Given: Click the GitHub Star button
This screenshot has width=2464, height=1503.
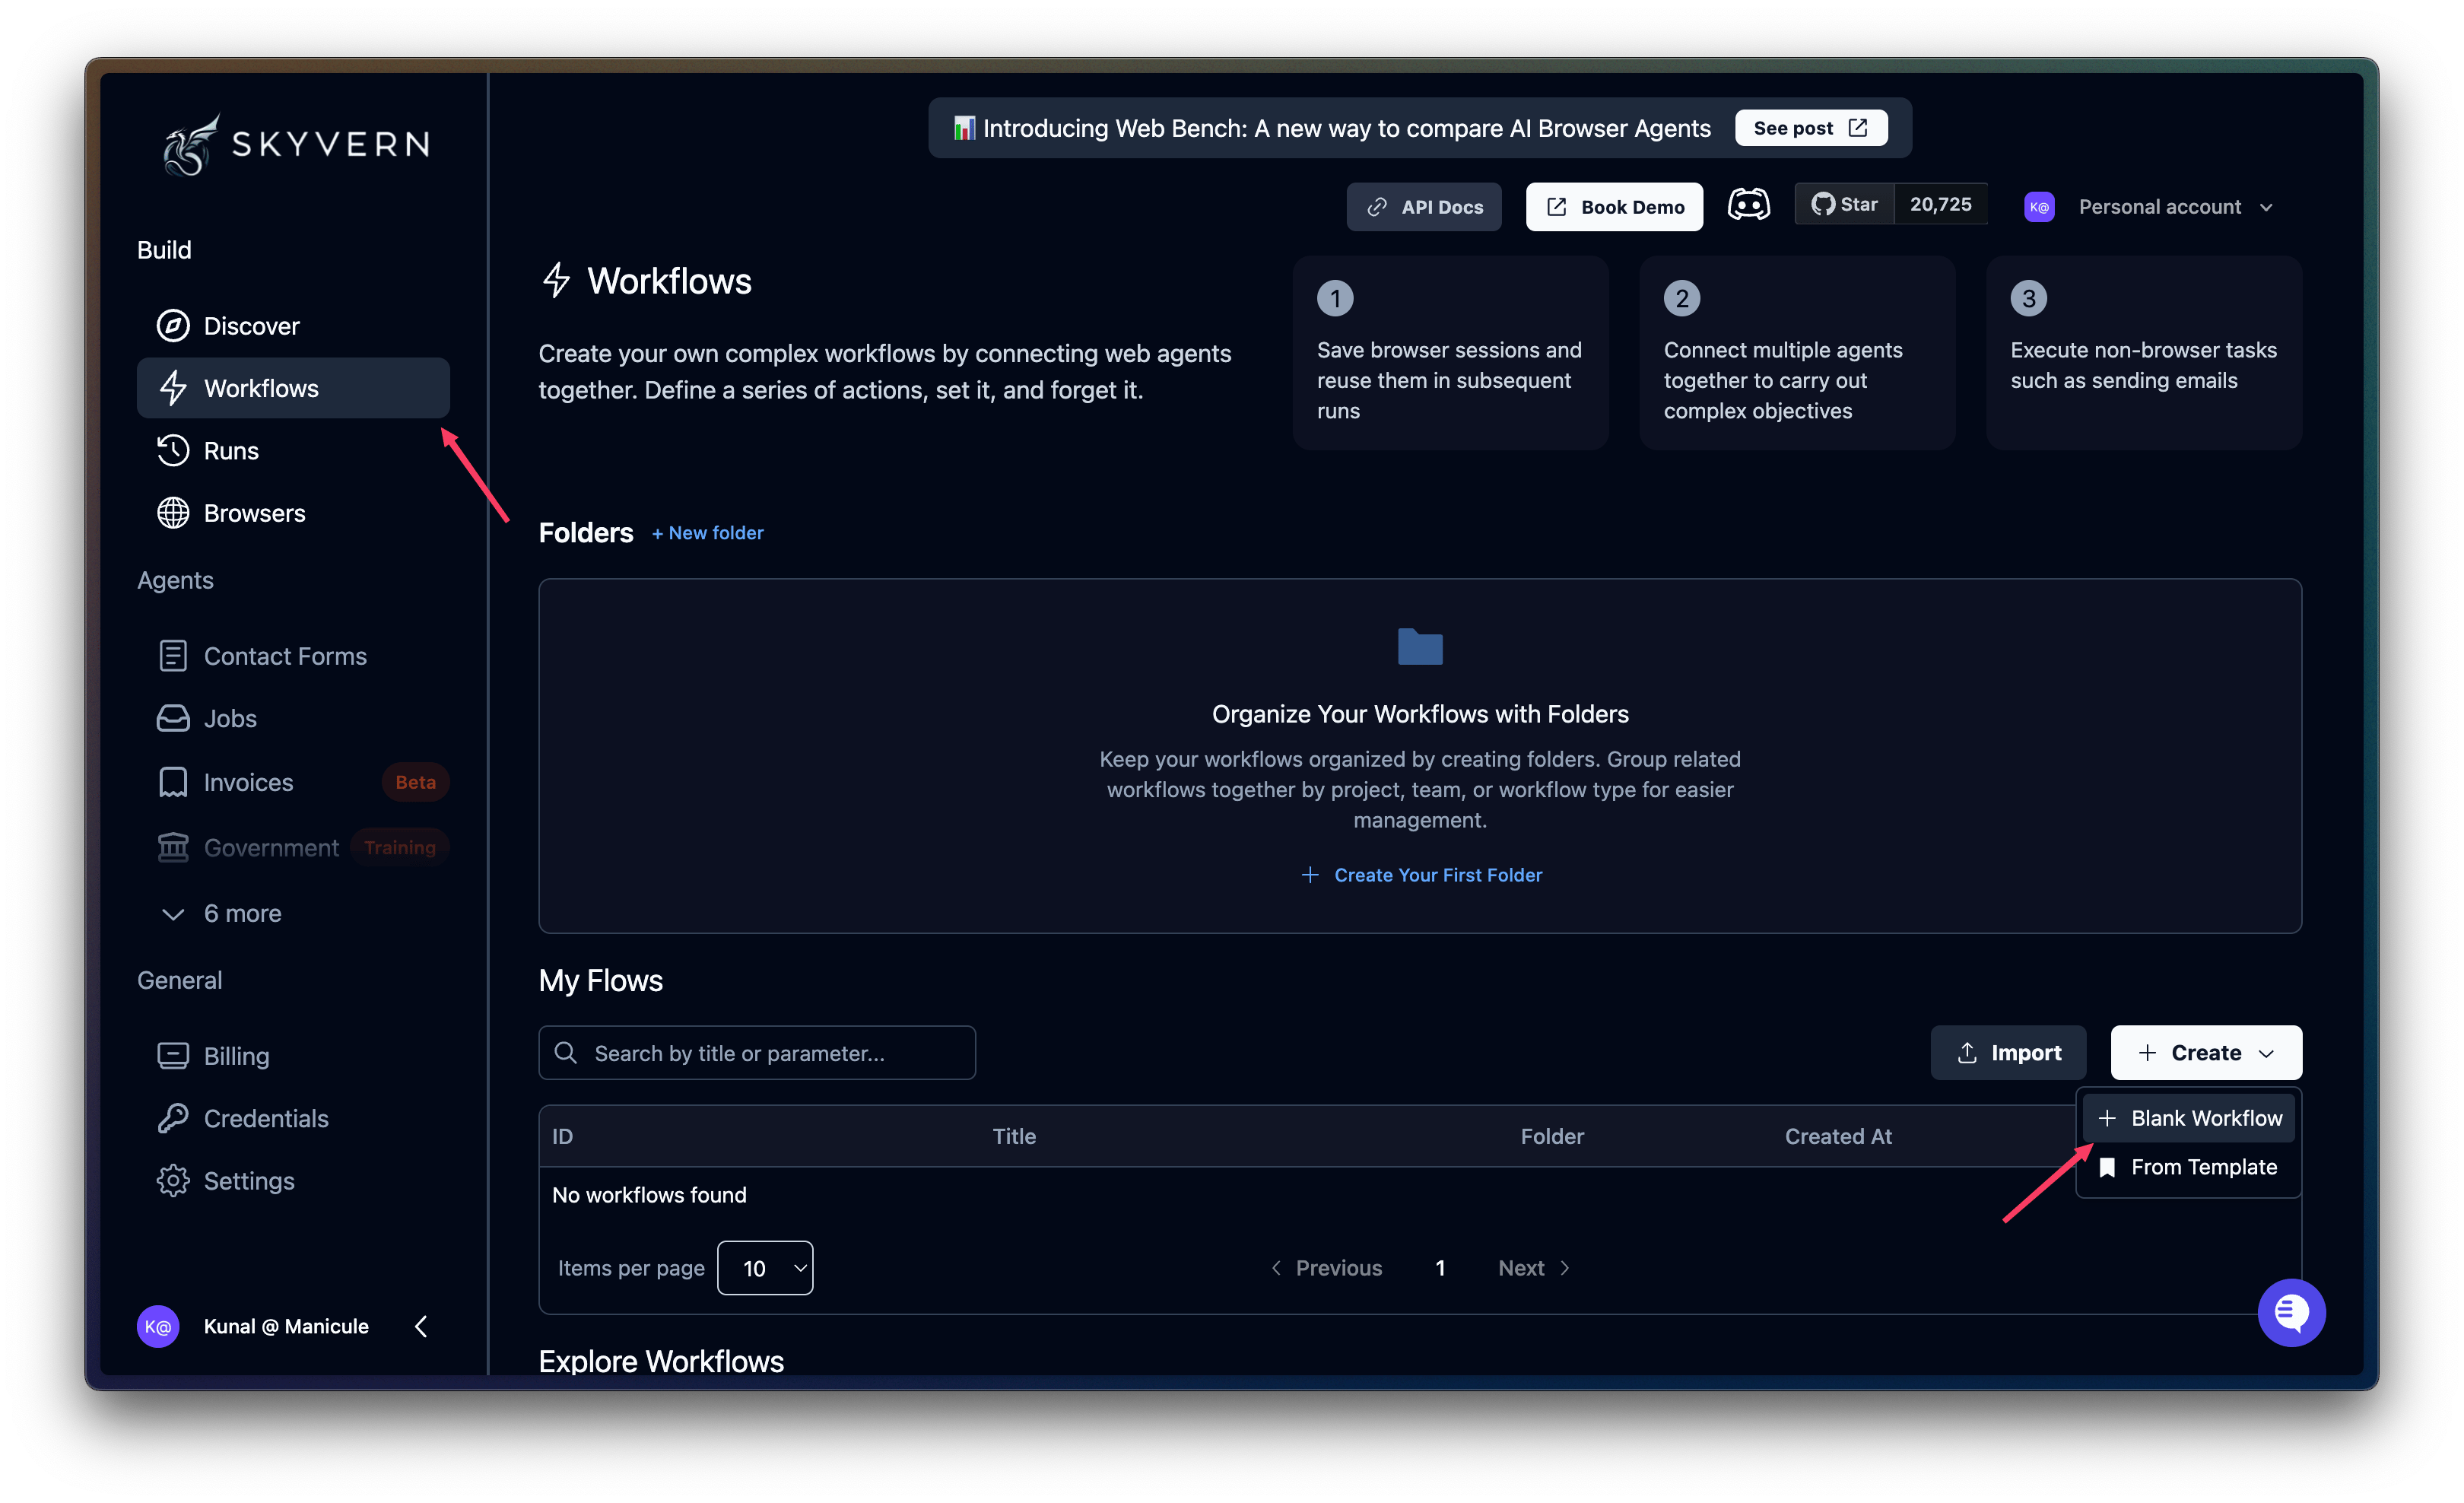Looking at the screenshot, I should [1845, 205].
